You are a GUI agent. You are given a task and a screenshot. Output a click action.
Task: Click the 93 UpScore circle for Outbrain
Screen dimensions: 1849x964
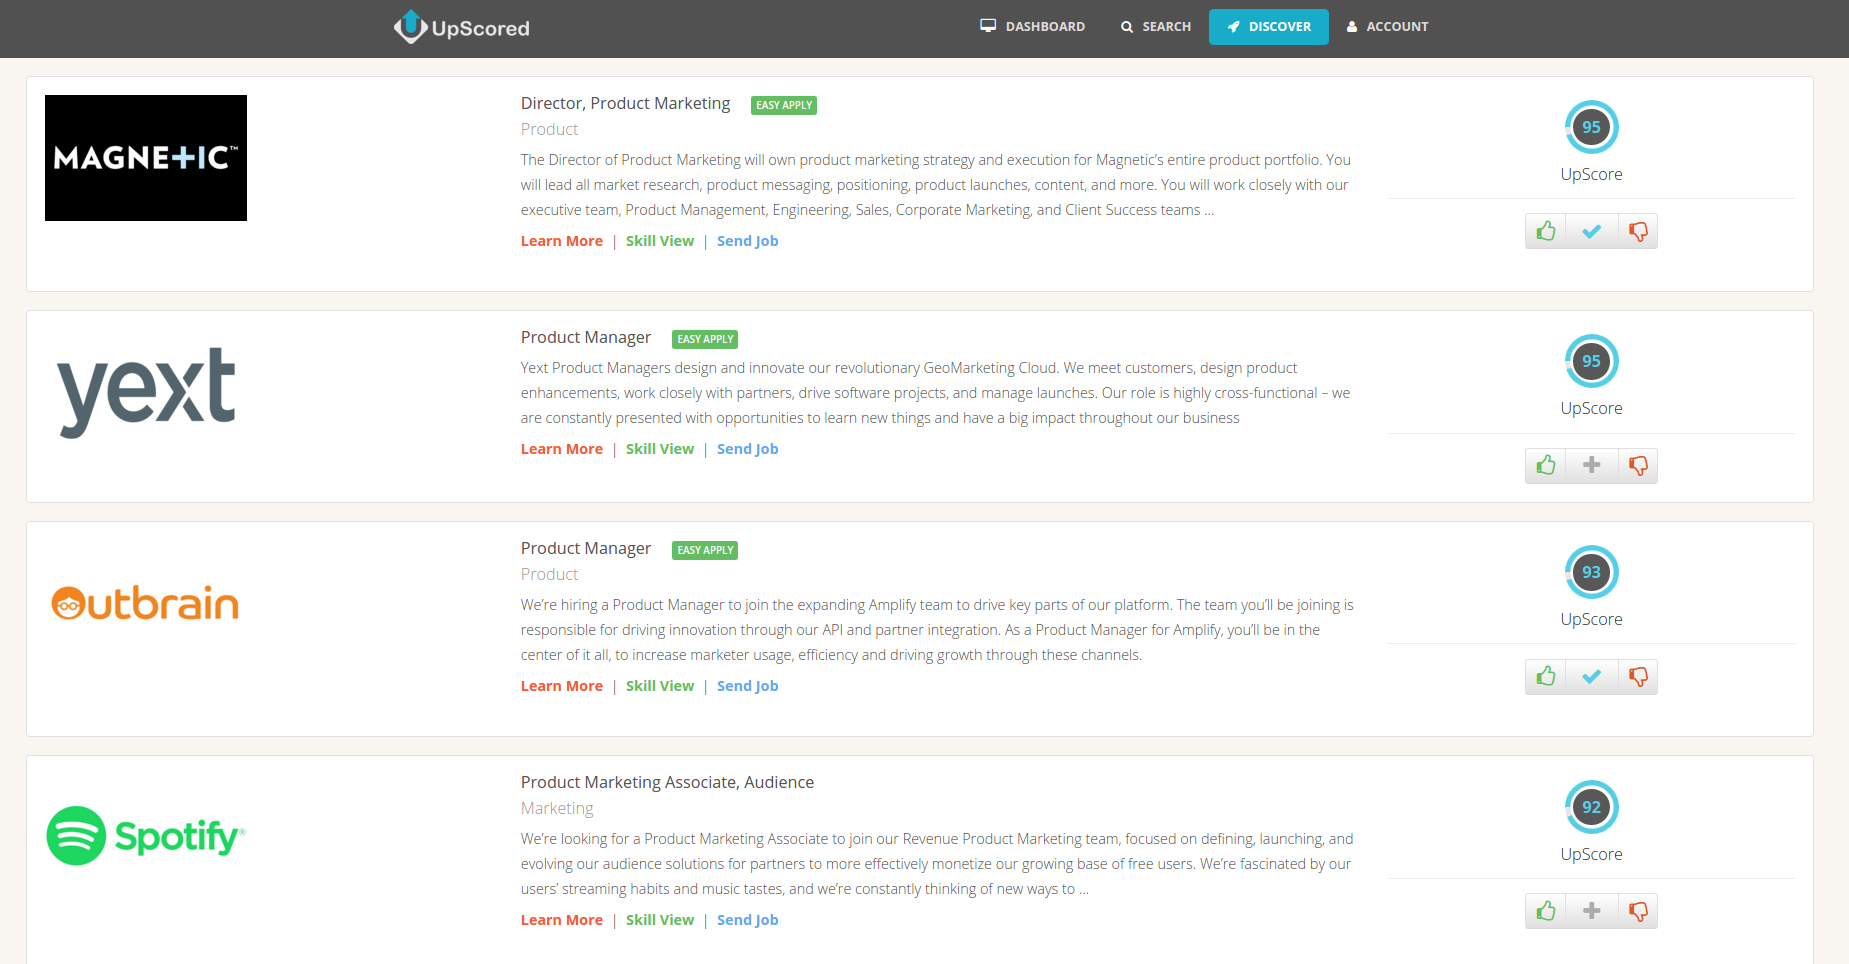point(1591,572)
